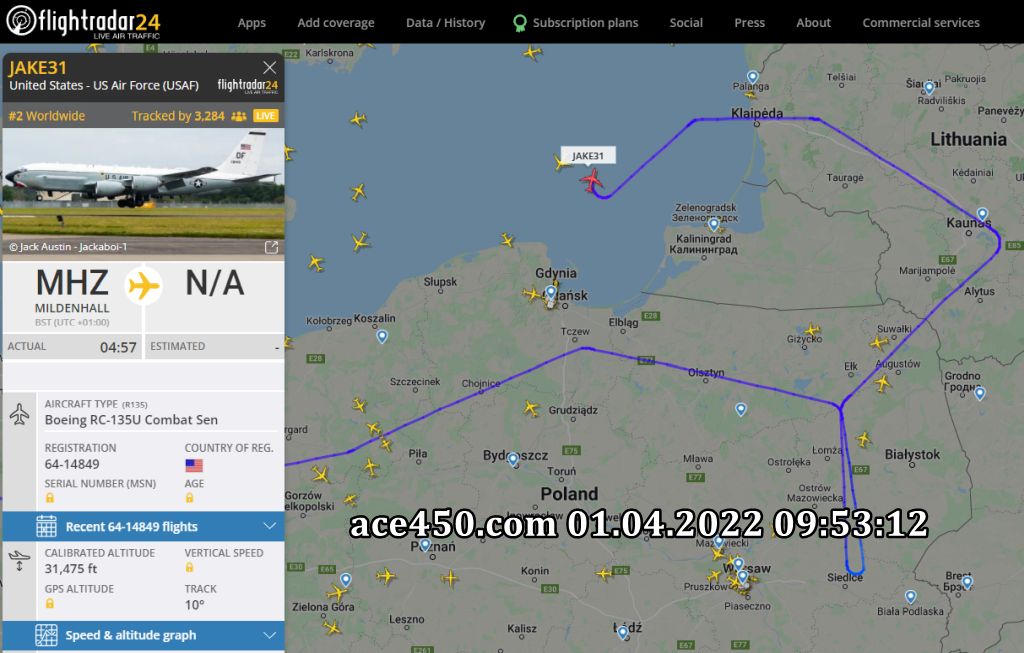Click the LIVE badge
1024x653 pixels.
265,116
